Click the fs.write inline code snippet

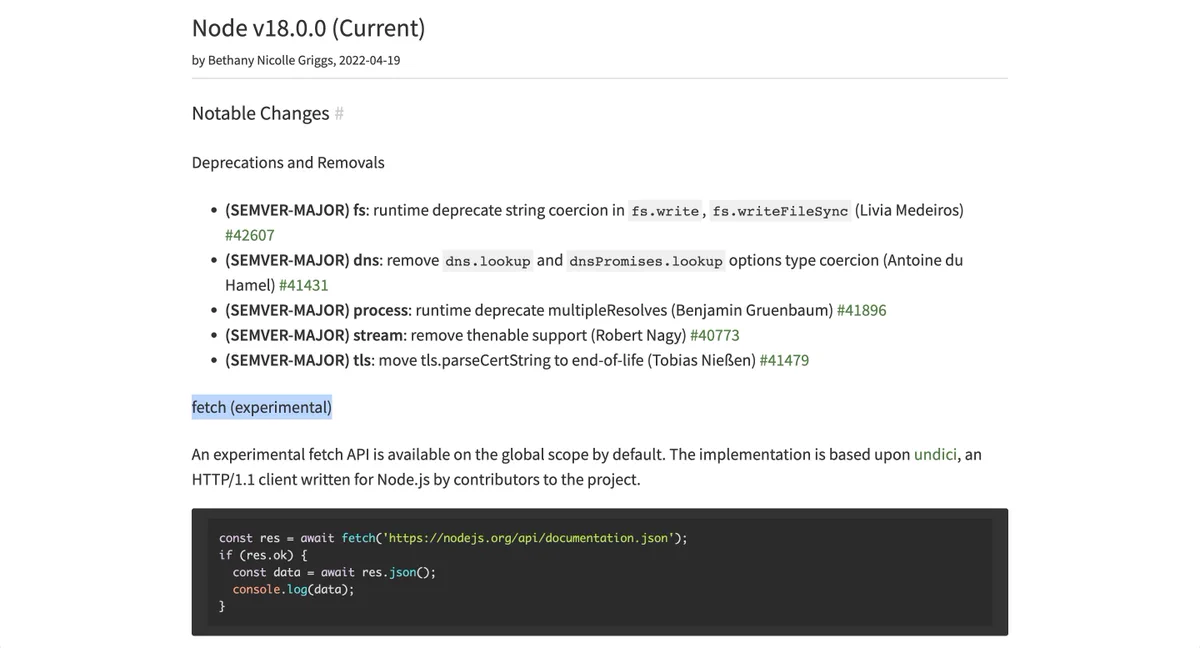665,211
